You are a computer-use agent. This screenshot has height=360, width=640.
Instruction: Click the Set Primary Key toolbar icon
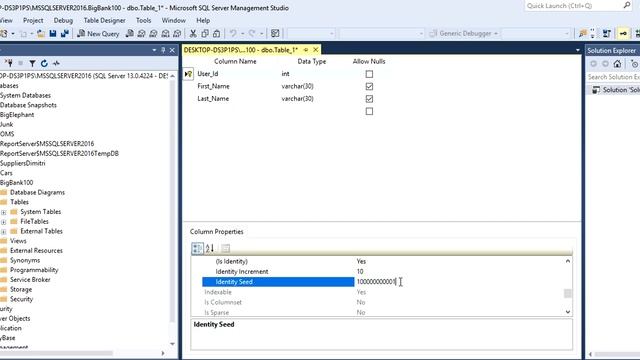tap(623, 33)
